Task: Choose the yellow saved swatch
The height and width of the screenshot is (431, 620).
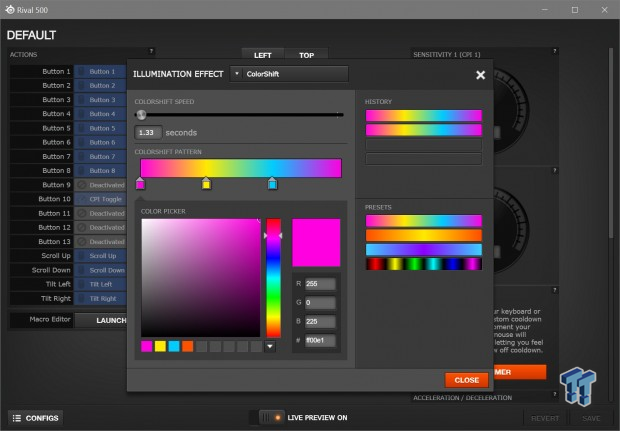Action: [160, 346]
